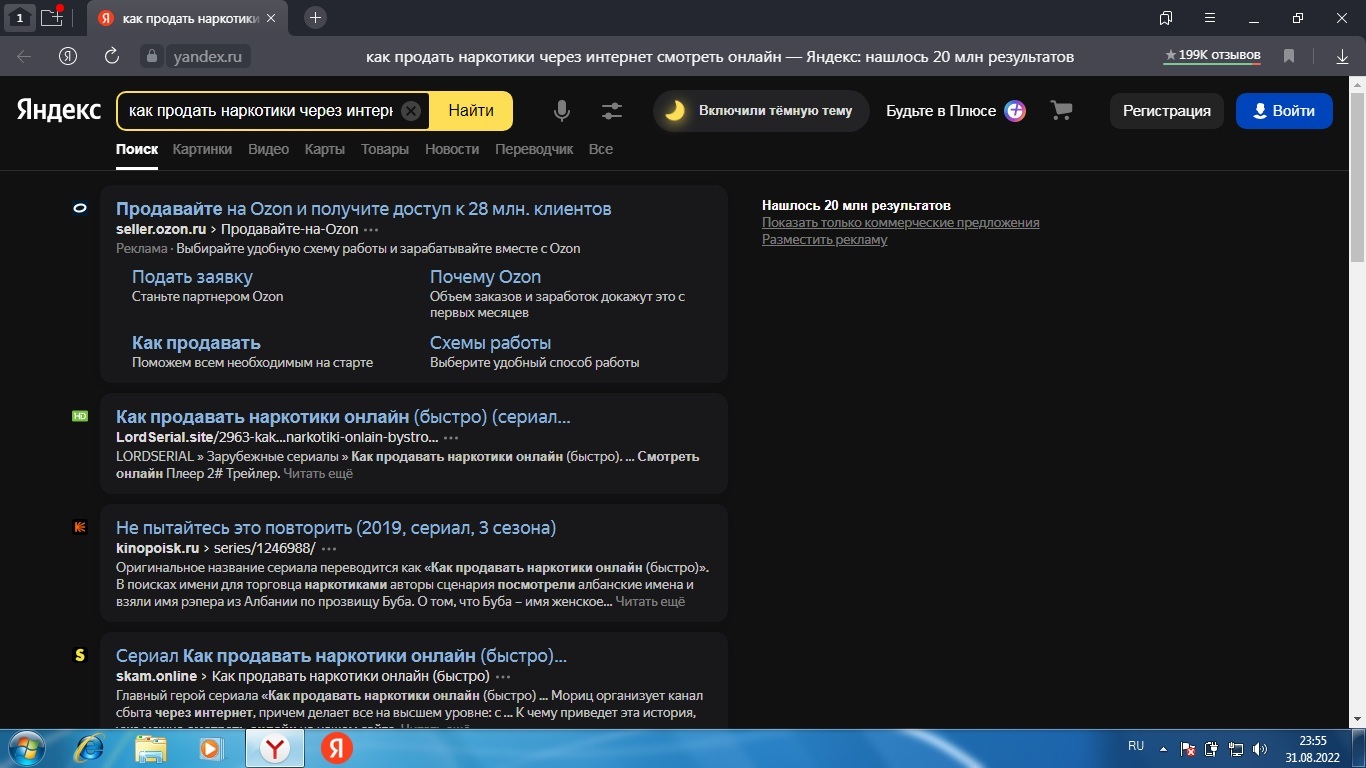Click the Я home button in toolbar
The image size is (1366, 768).
[x=68, y=57]
